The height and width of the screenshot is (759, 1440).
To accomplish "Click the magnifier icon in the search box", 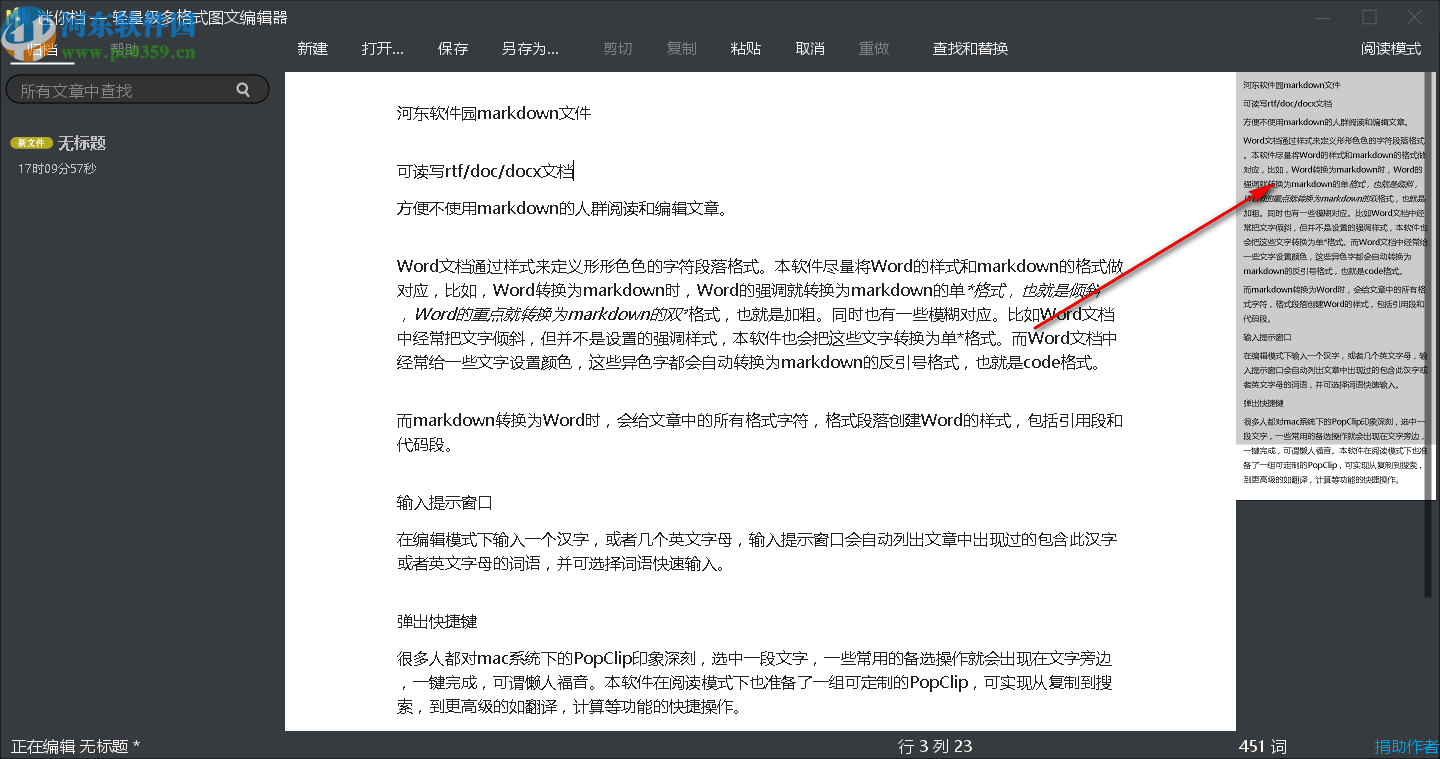I will (x=243, y=89).
